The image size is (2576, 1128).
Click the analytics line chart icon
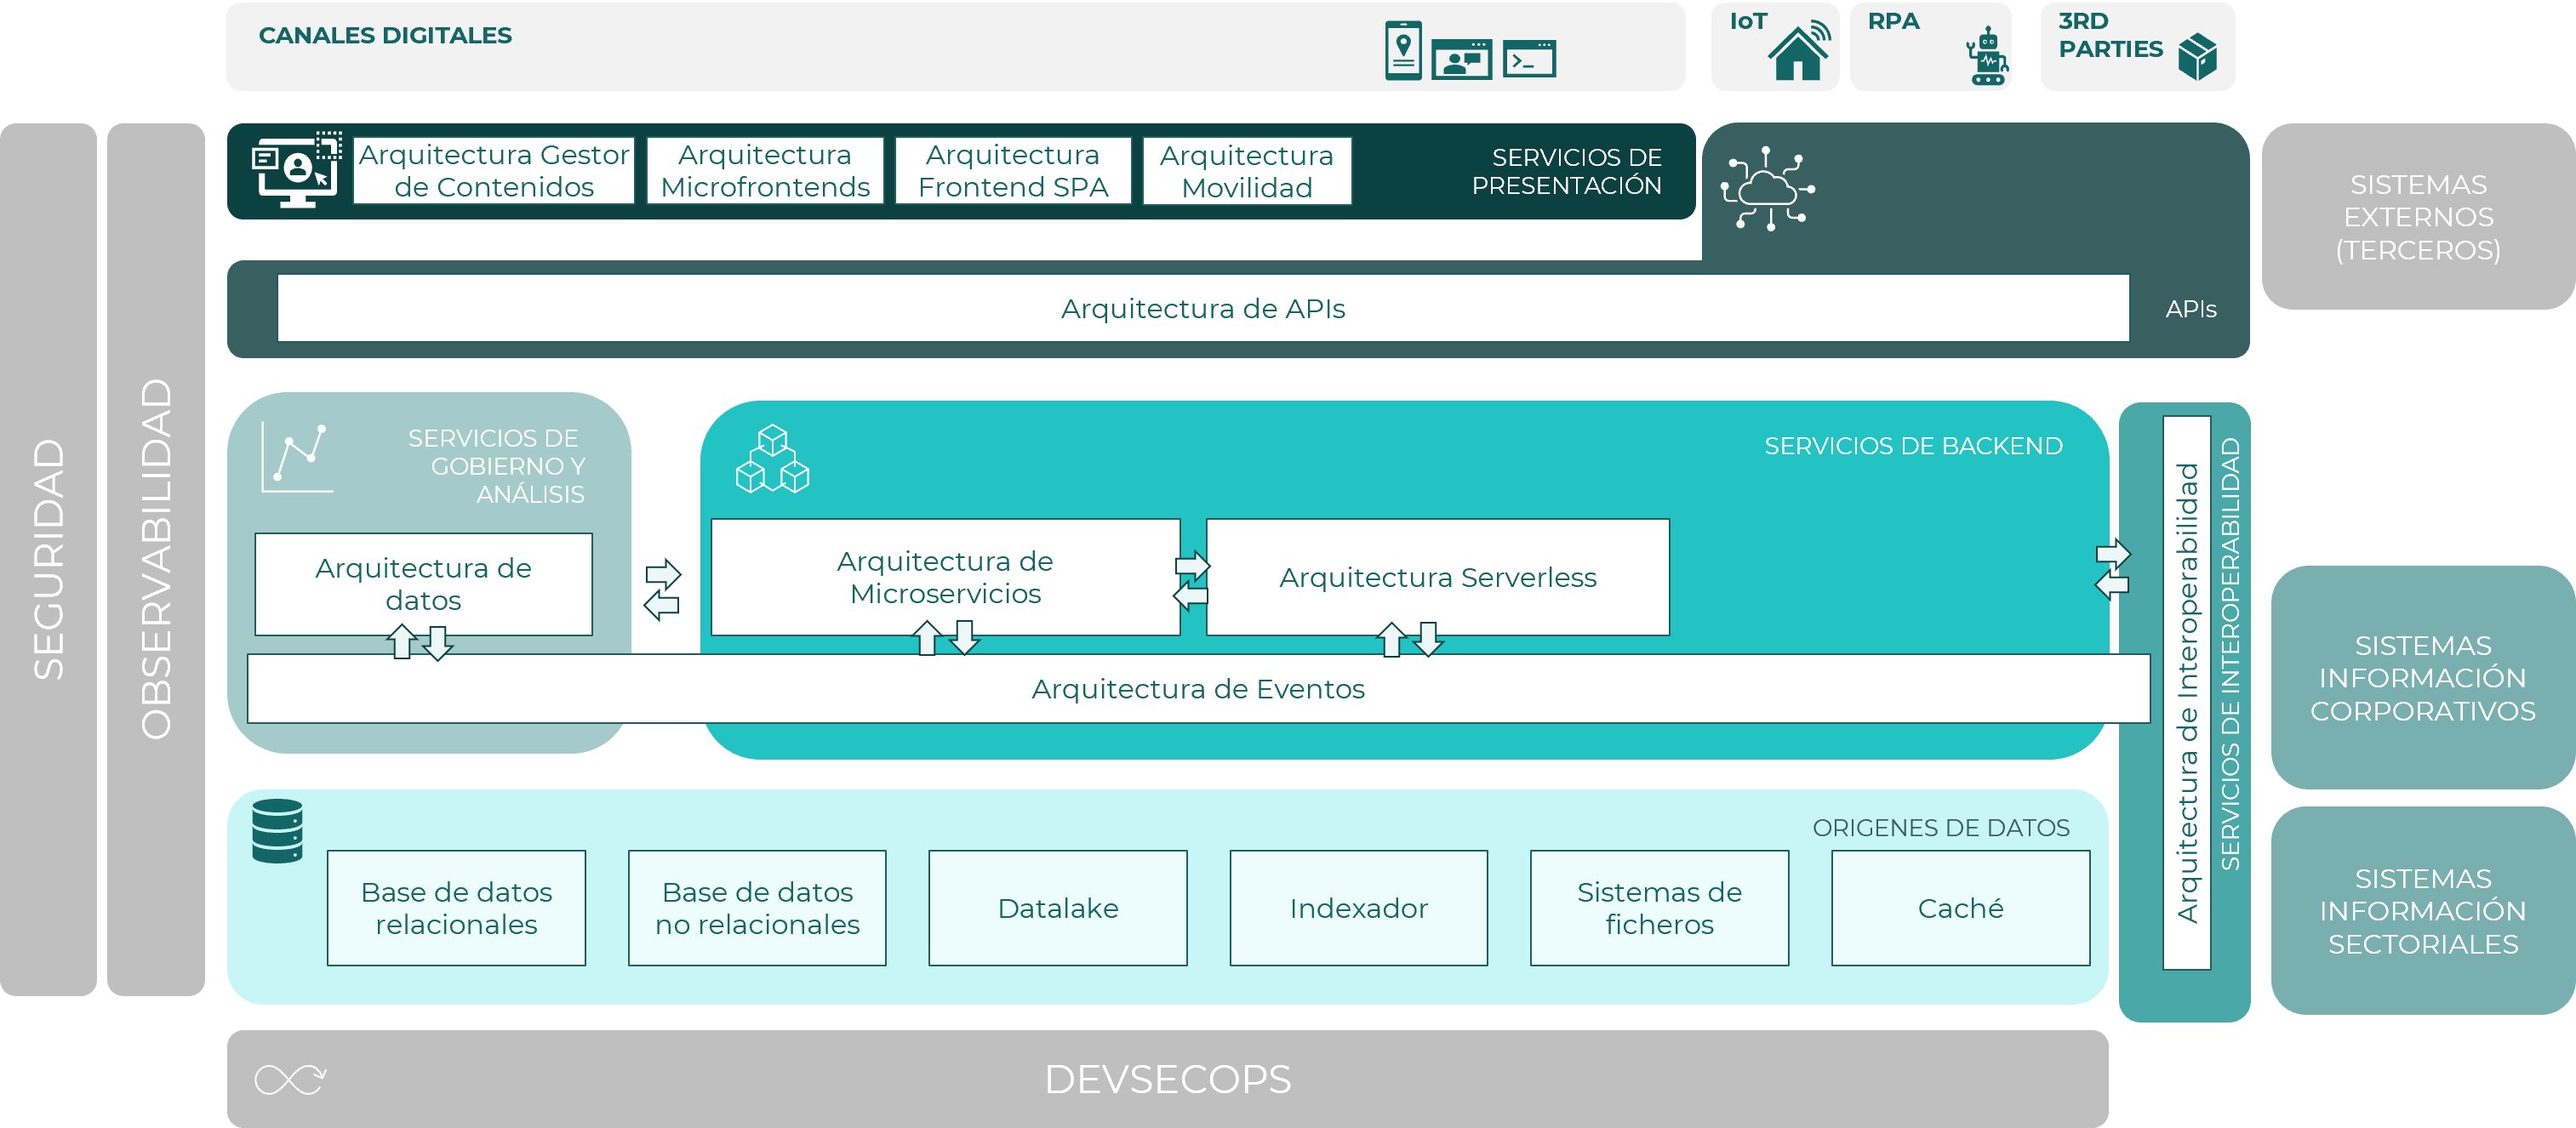(x=297, y=457)
